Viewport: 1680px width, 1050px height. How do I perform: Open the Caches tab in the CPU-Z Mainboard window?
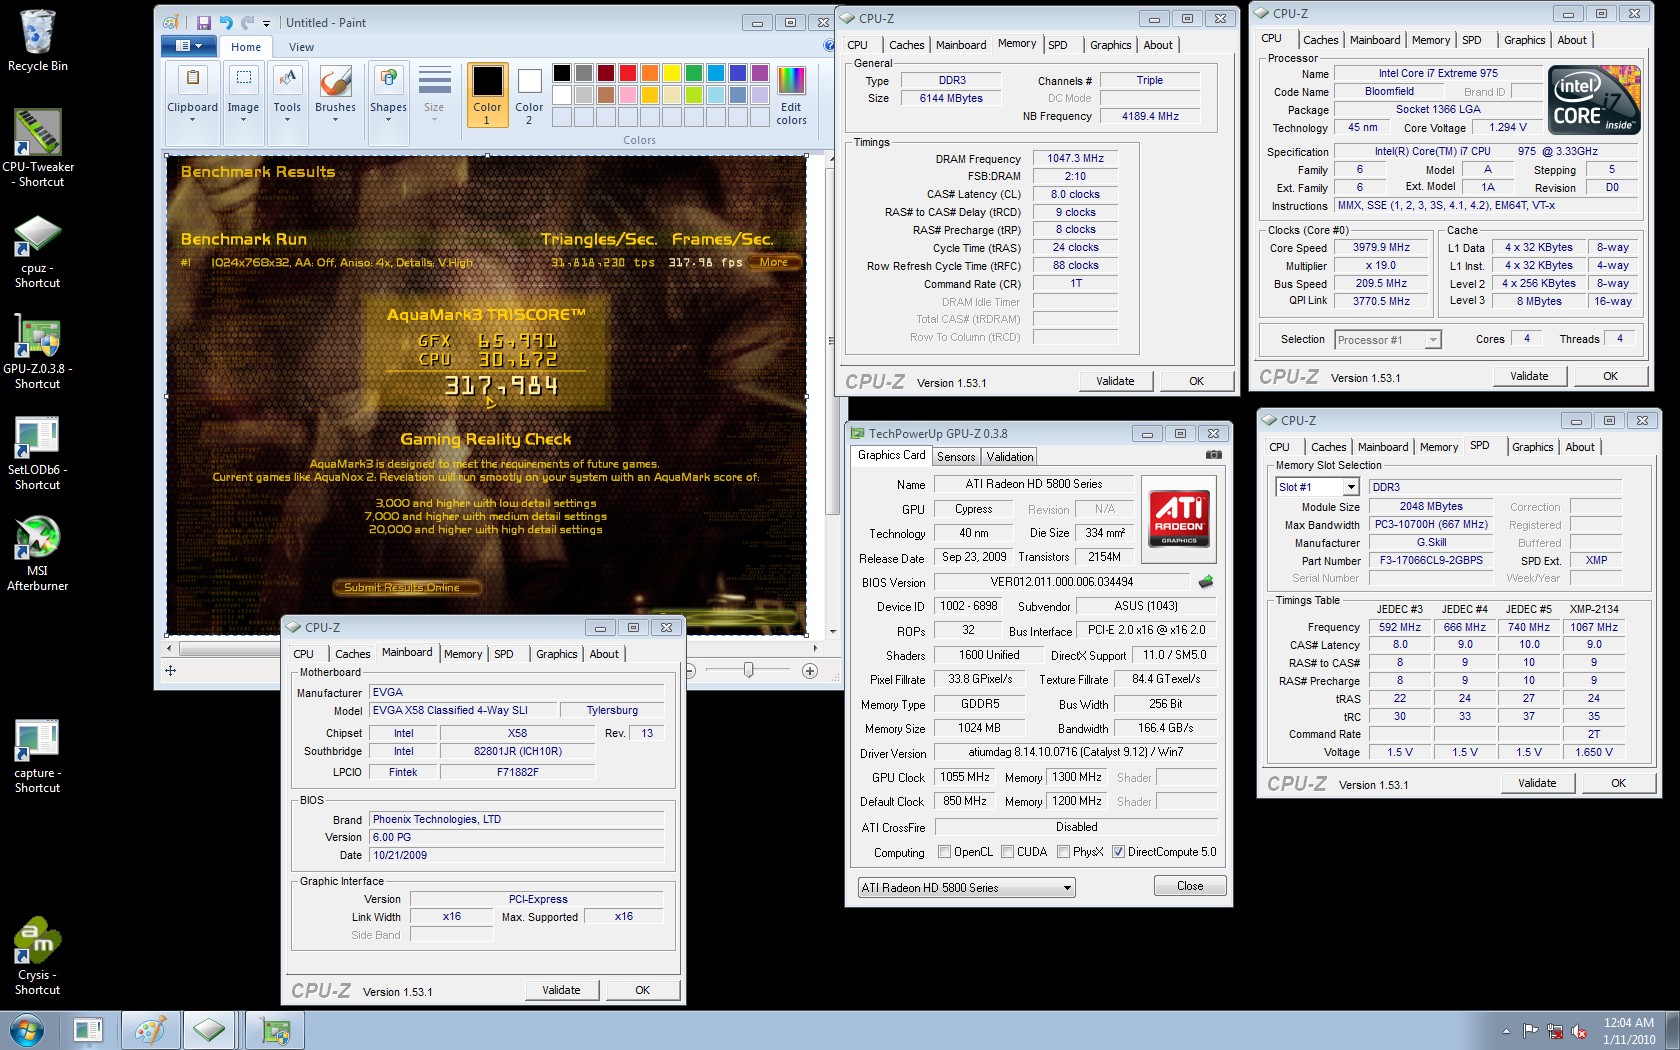tap(352, 654)
